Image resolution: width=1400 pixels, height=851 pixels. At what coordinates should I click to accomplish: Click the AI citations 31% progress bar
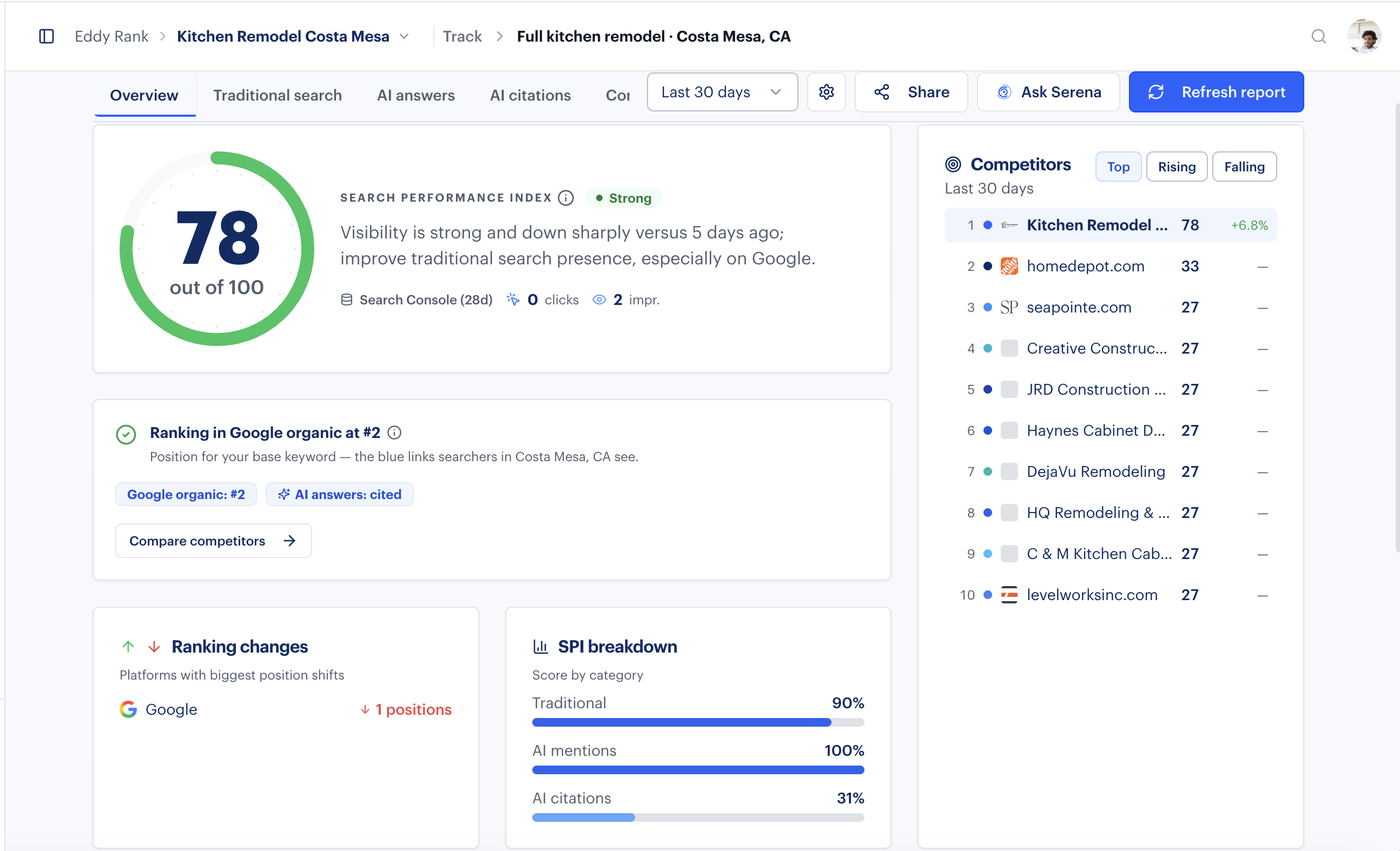[698, 818]
